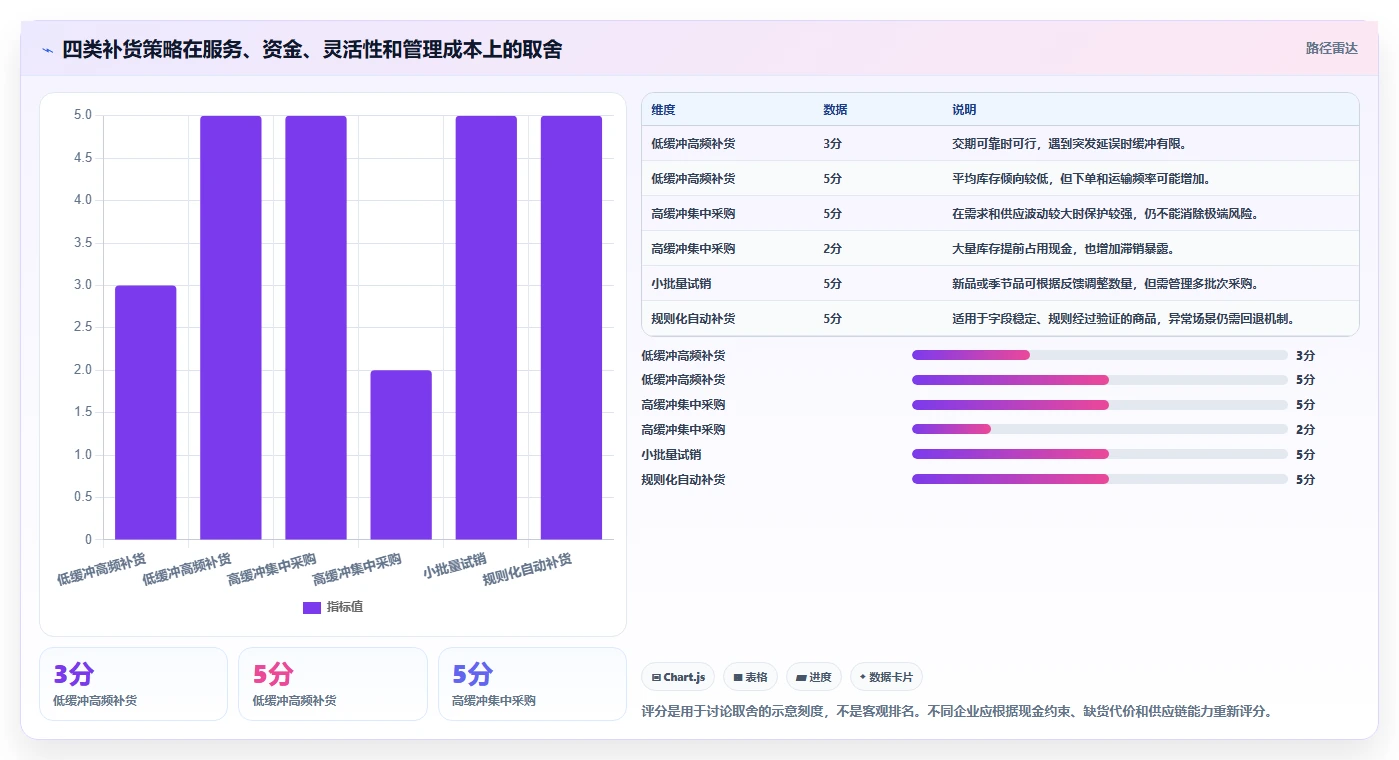Click the 高缓冲集中采购 progress bar at 5分
Viewport: 1399px width, 760px height.
coord(1100,405)
